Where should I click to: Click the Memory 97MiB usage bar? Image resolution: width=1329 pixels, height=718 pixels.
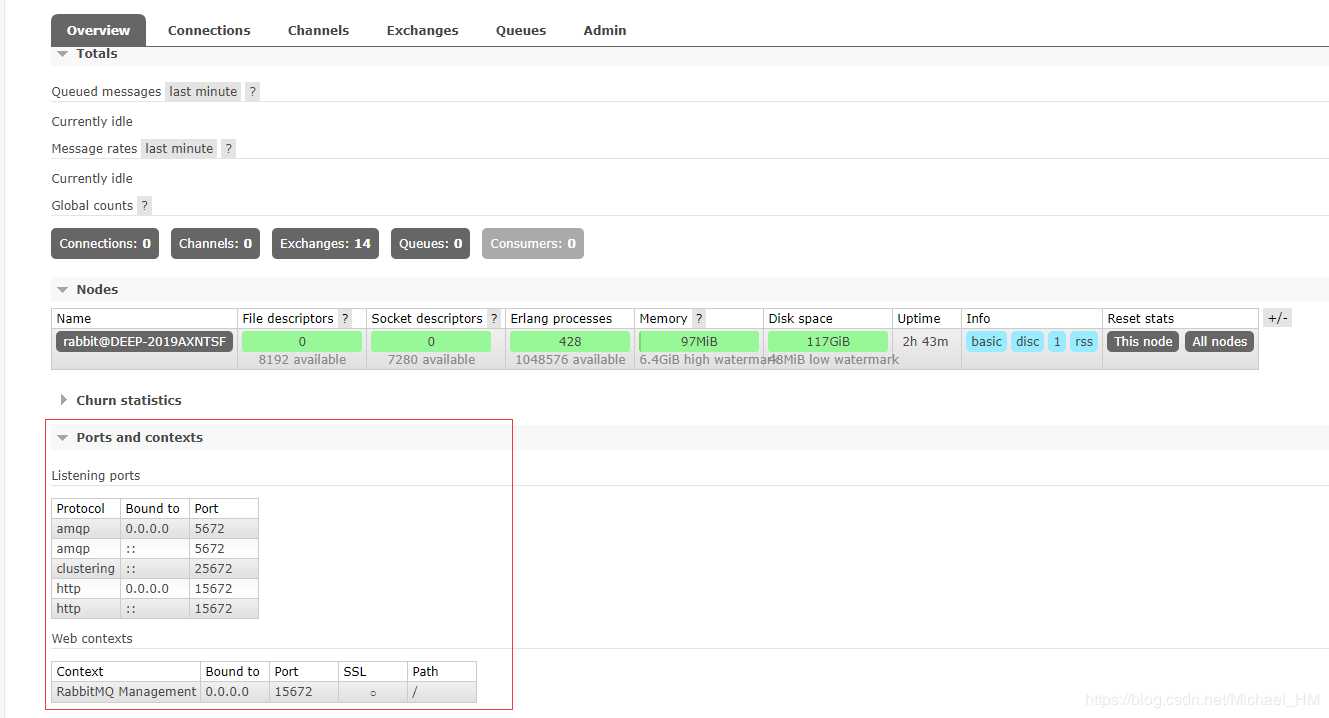699,341
